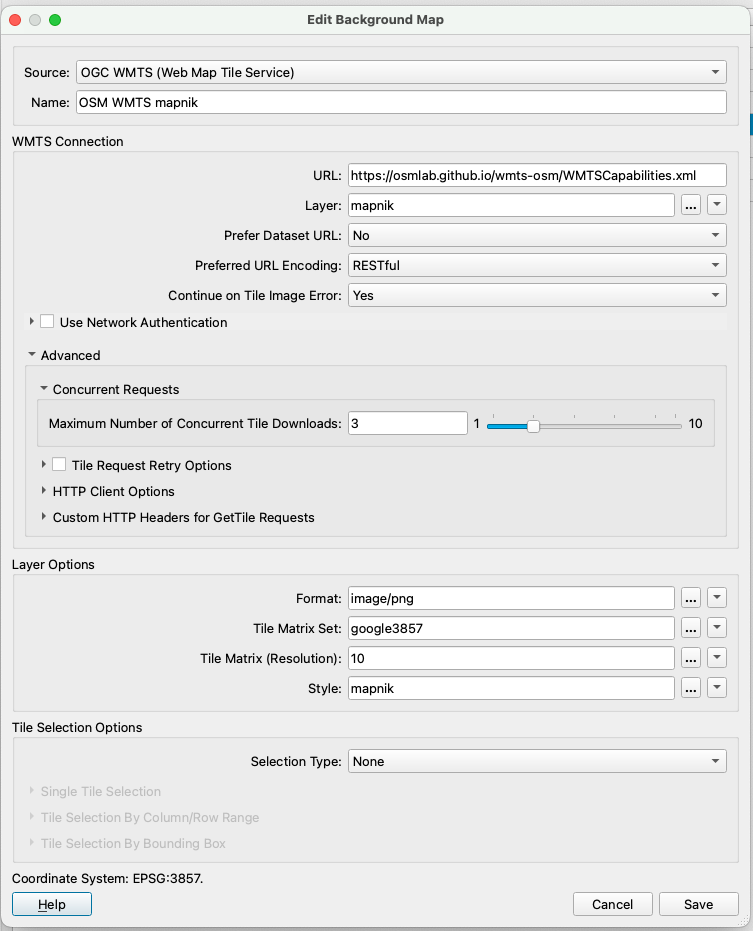Click the Format text field
753x931 pixels.
point(511,598)
